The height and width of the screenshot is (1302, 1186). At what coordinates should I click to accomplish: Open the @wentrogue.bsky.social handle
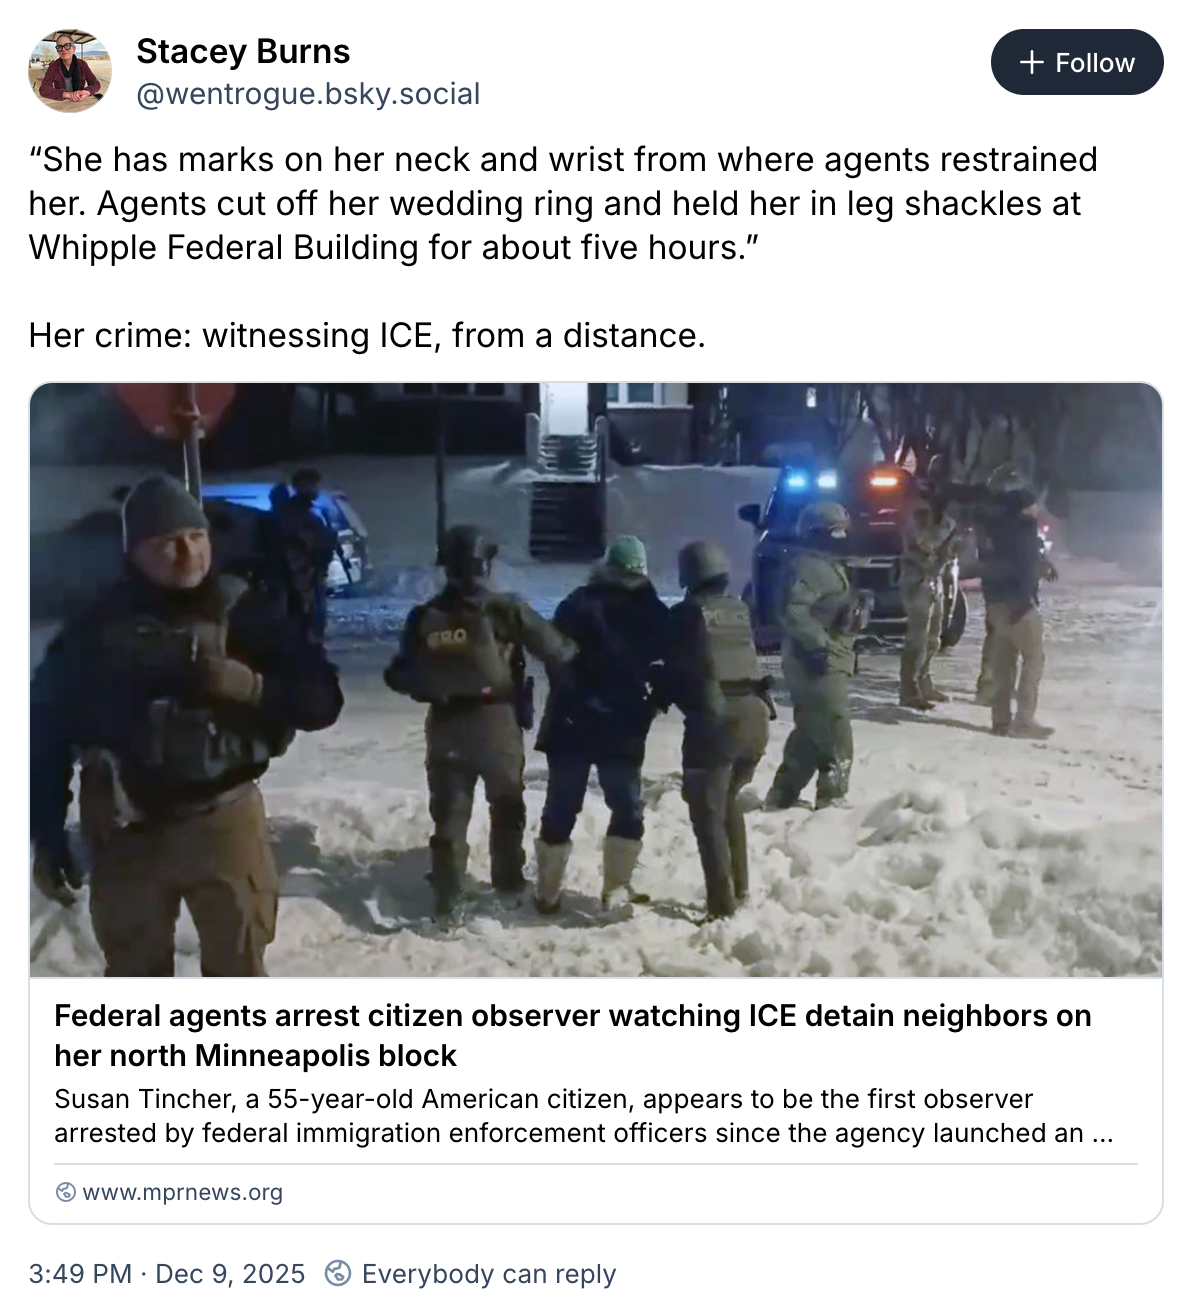click(x=308, y=94)
